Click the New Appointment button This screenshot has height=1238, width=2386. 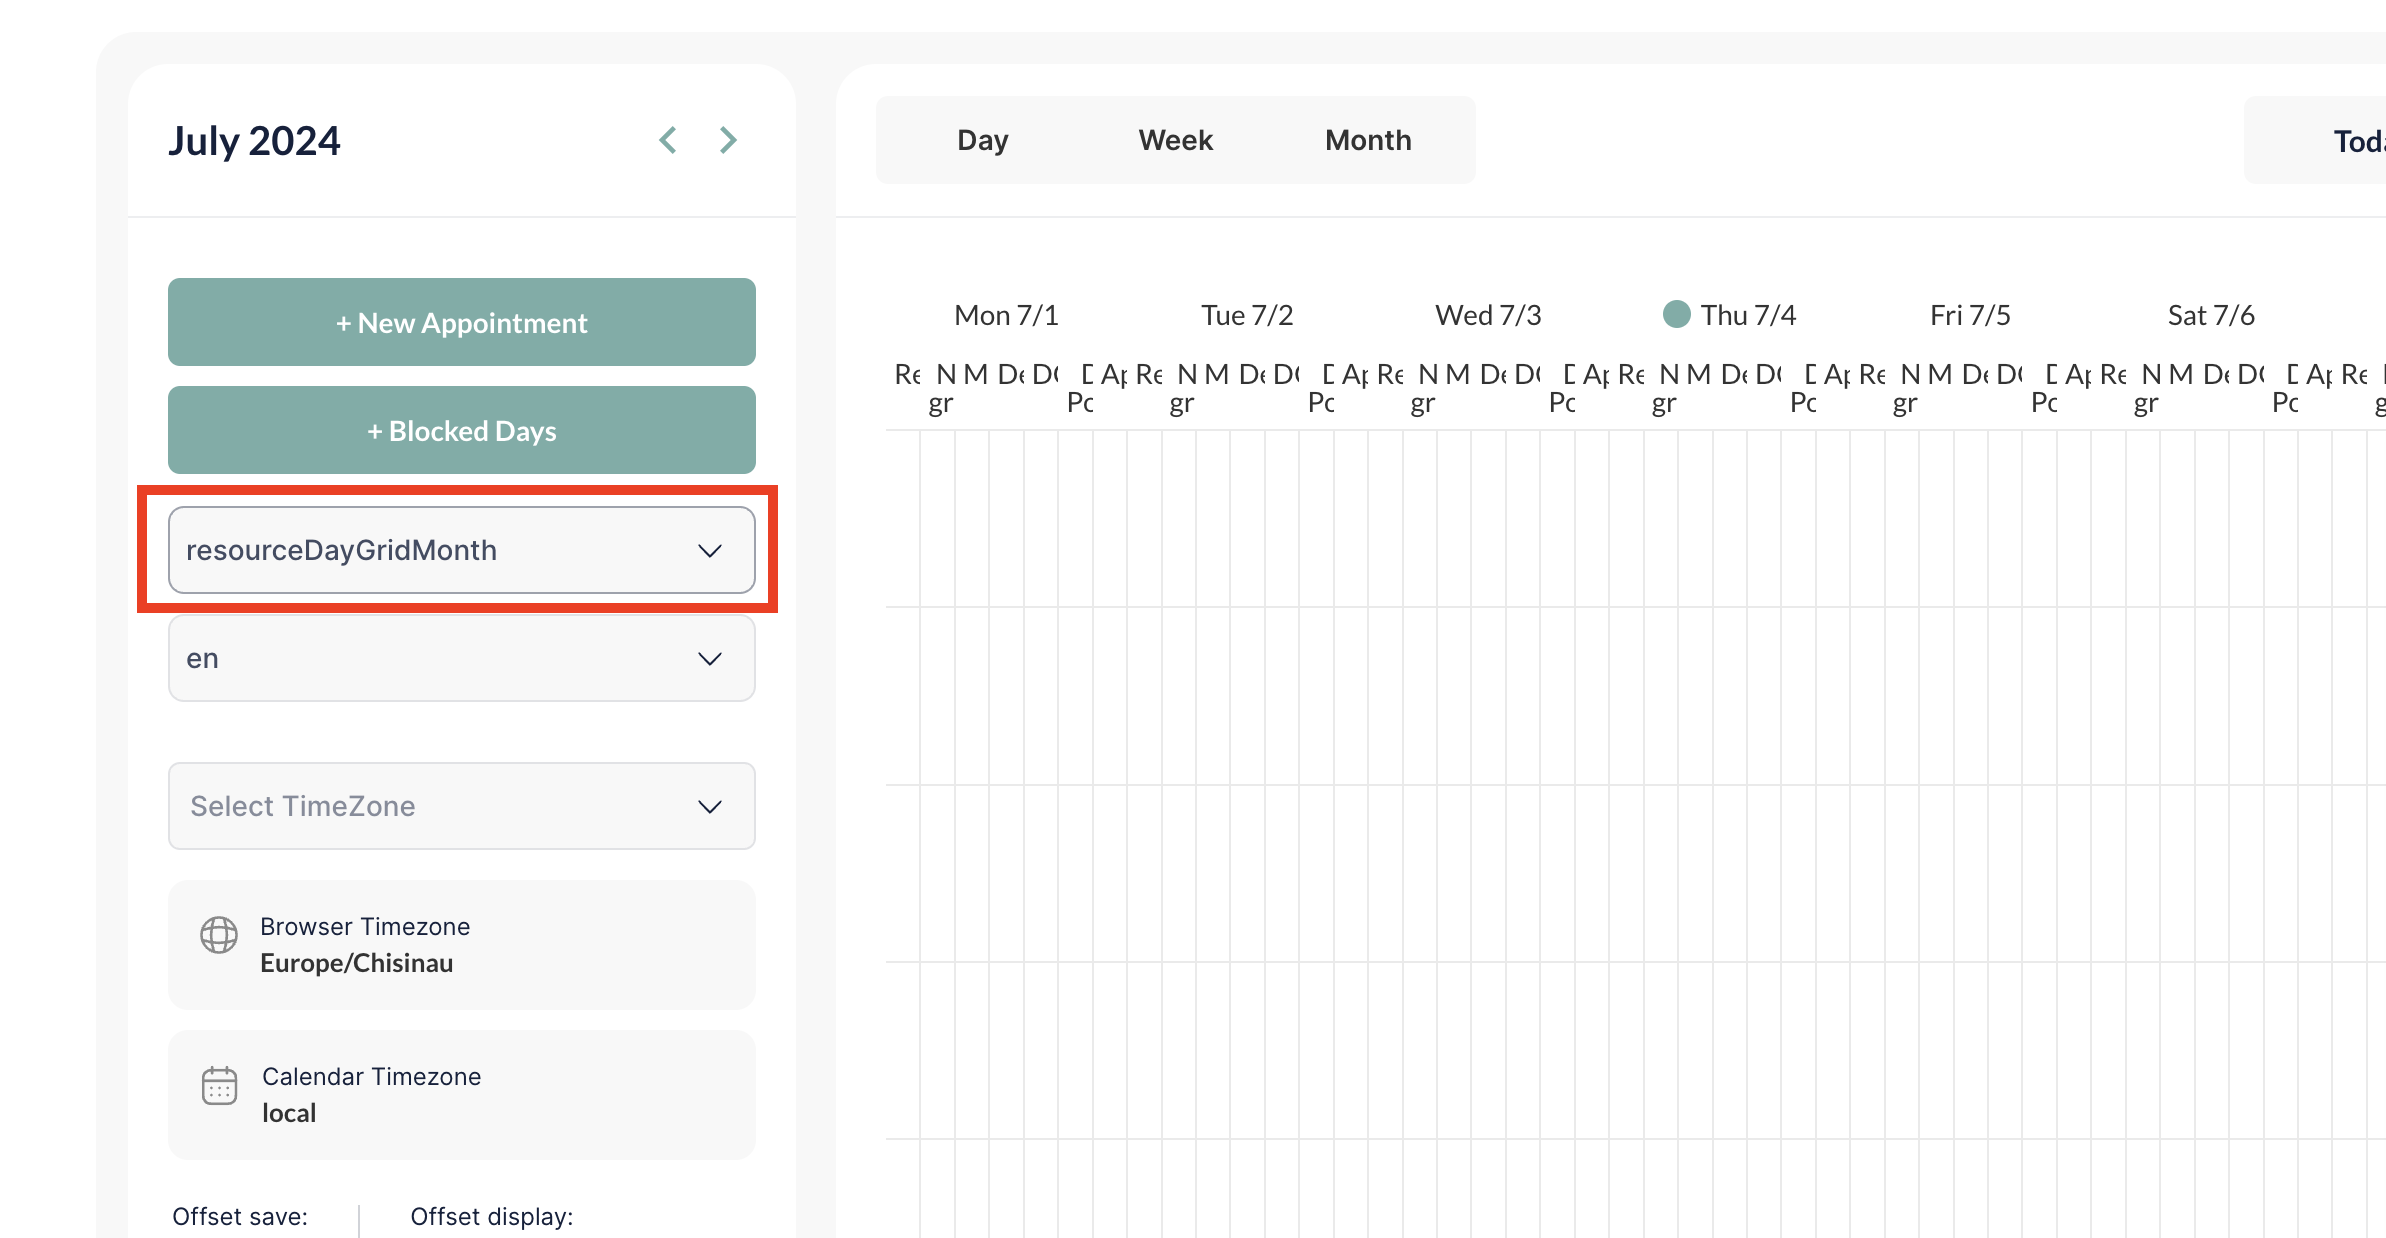click(x=461, y=322)
